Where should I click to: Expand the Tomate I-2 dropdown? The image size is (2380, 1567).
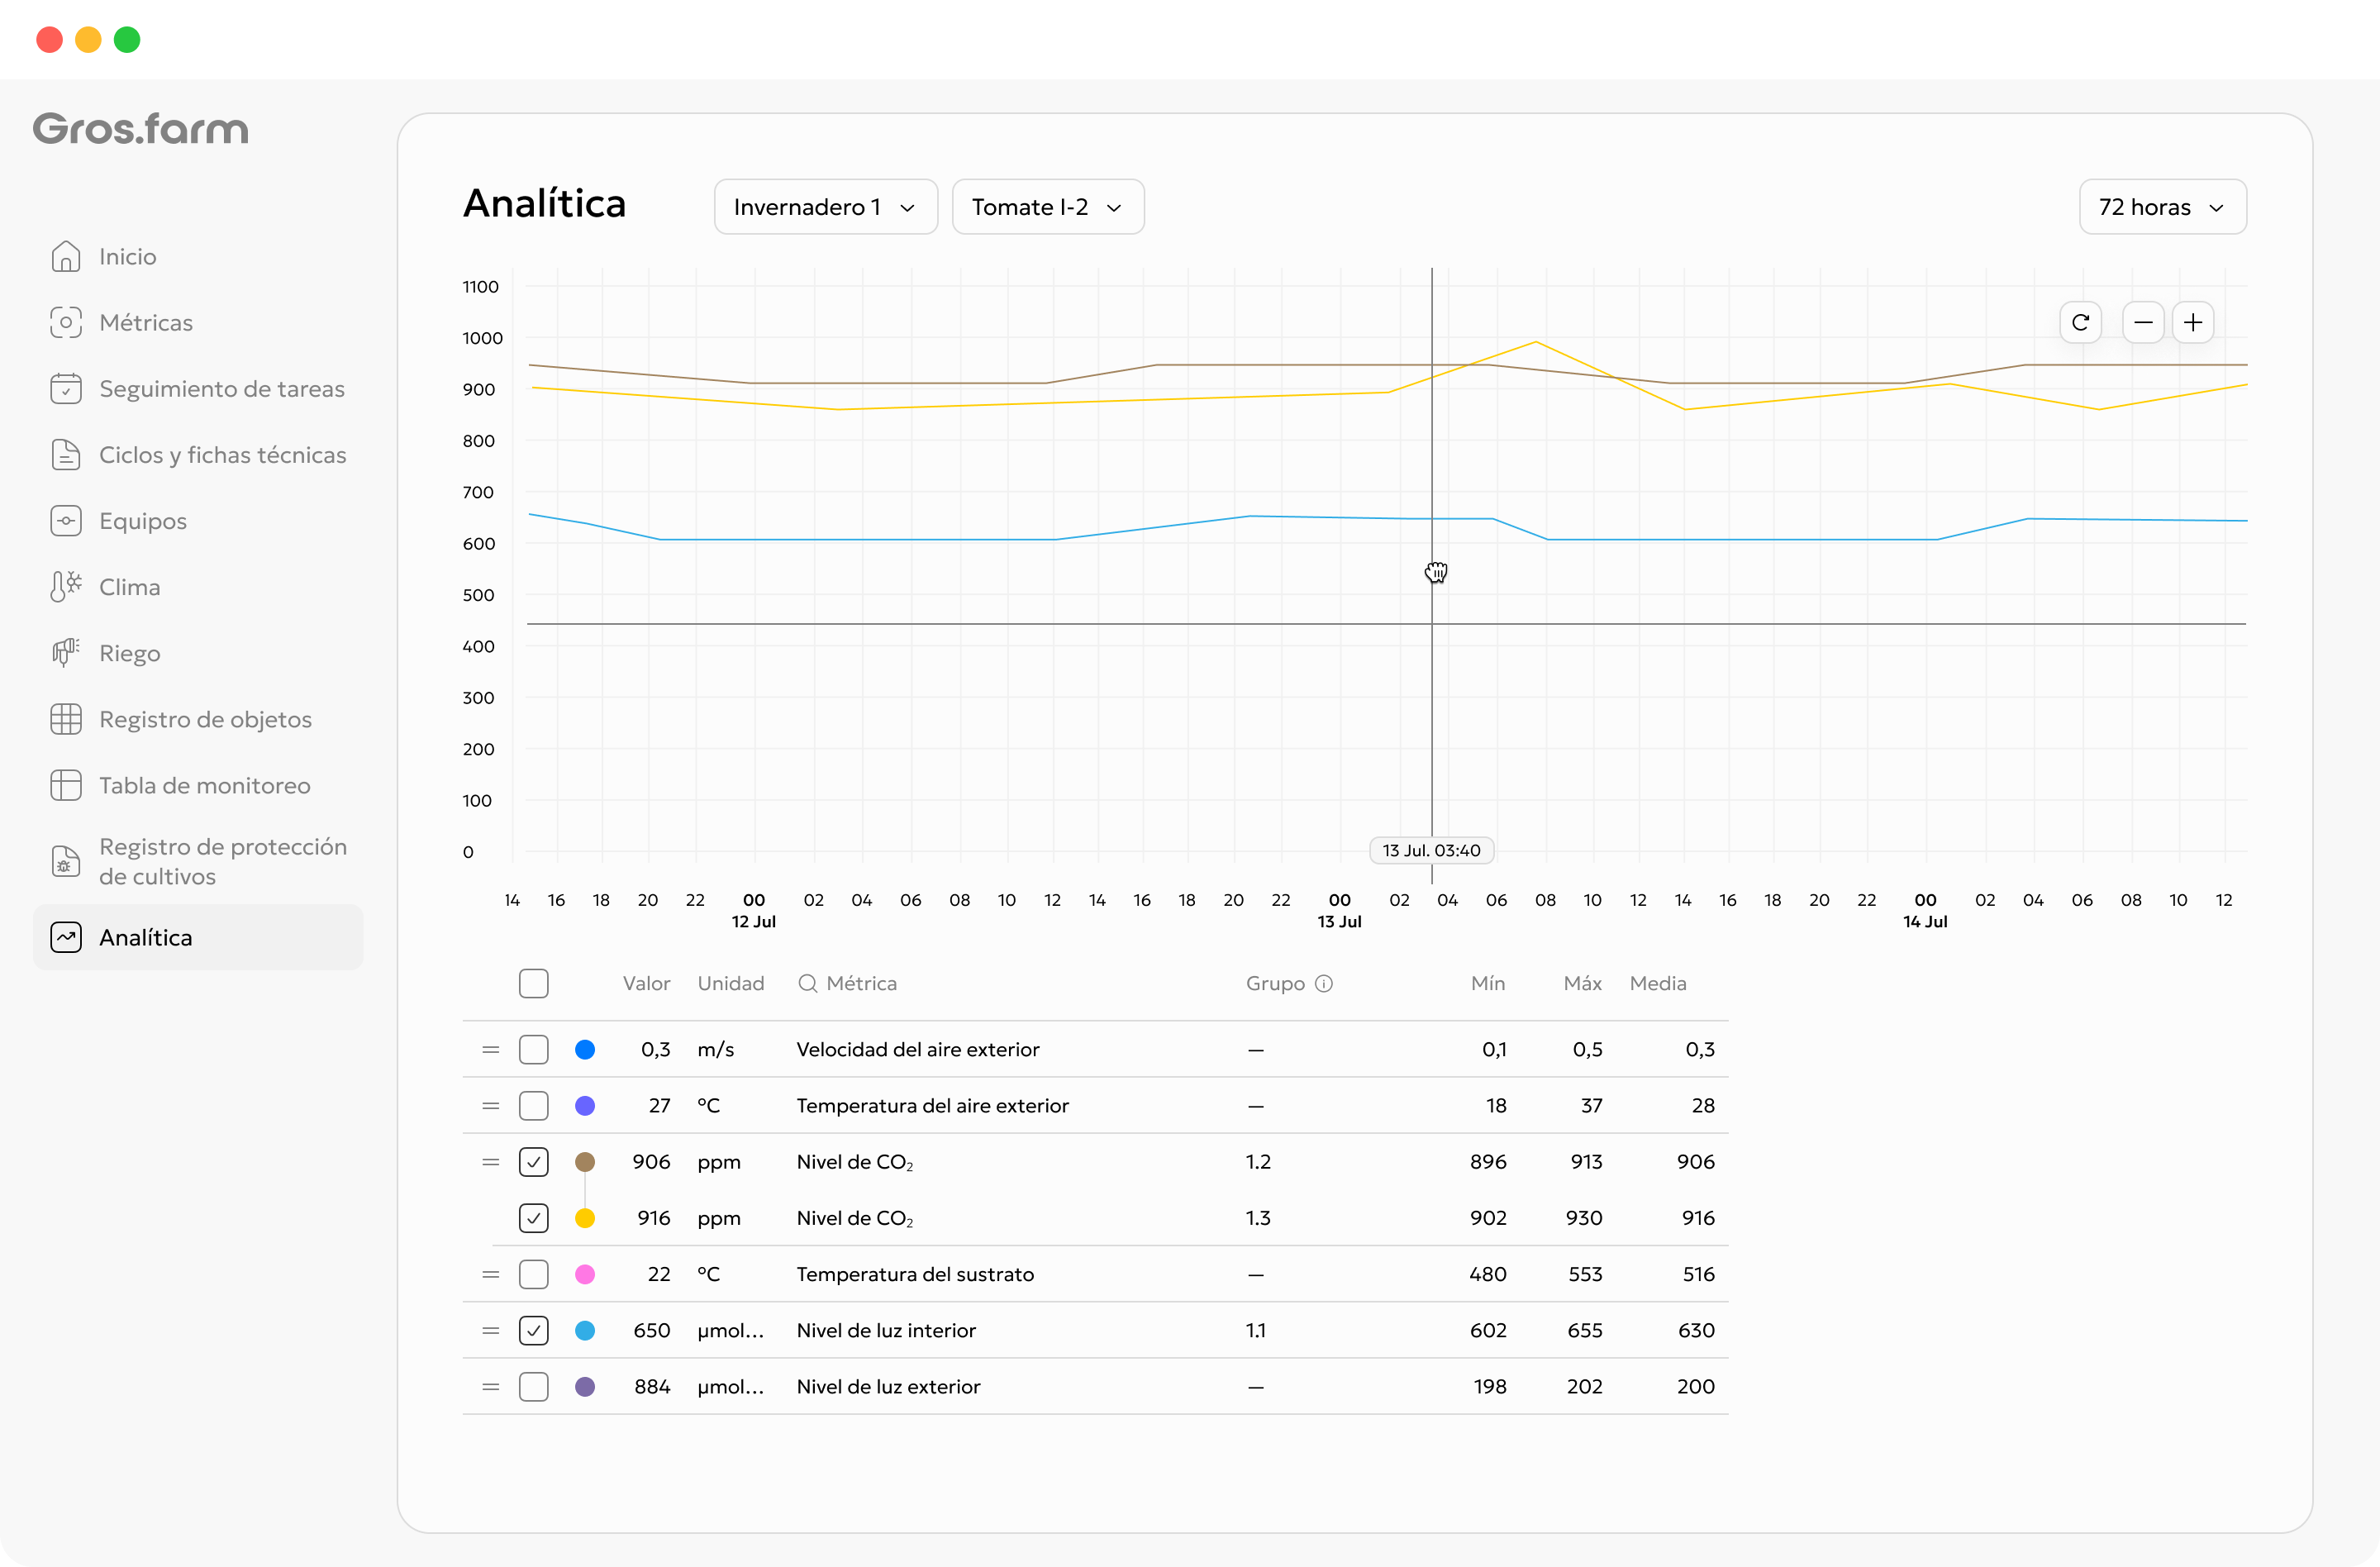1048,207
